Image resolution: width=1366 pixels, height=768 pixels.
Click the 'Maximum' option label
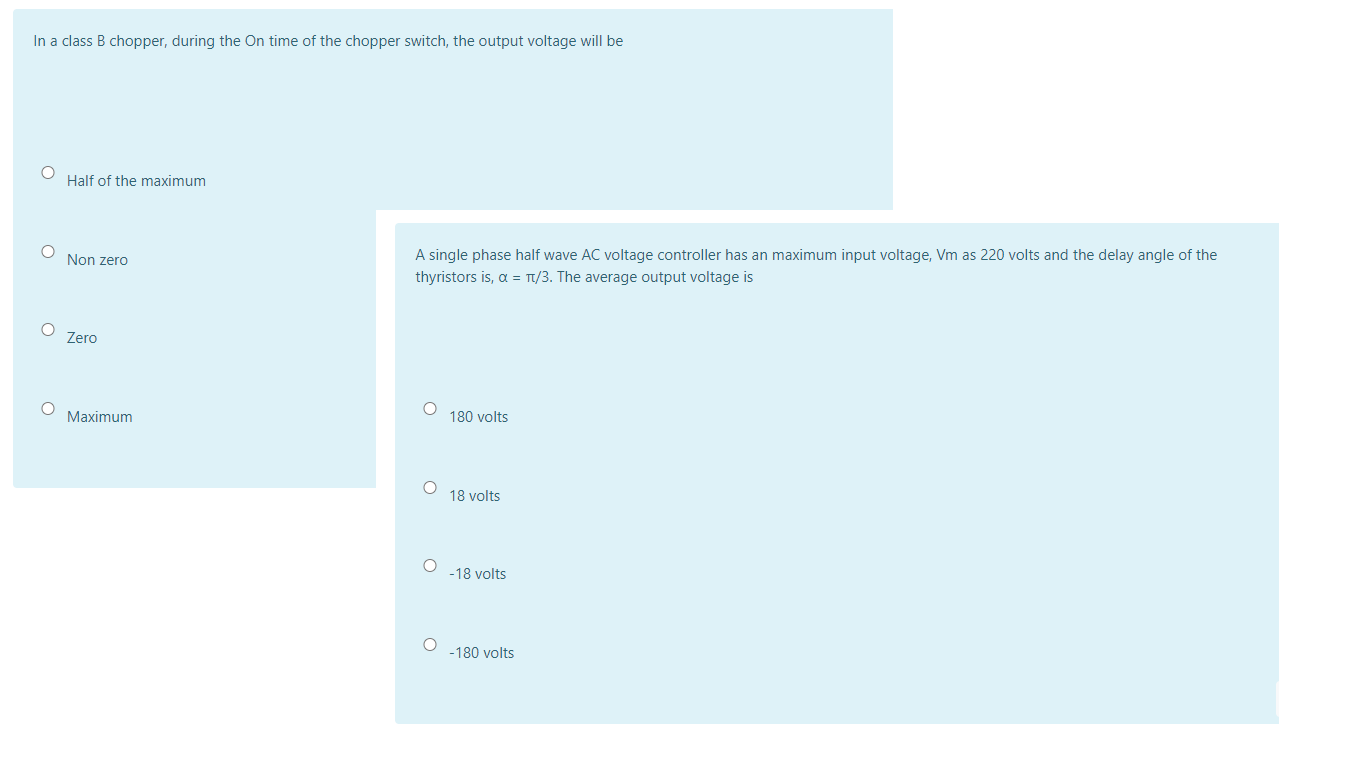pos(99,417)
